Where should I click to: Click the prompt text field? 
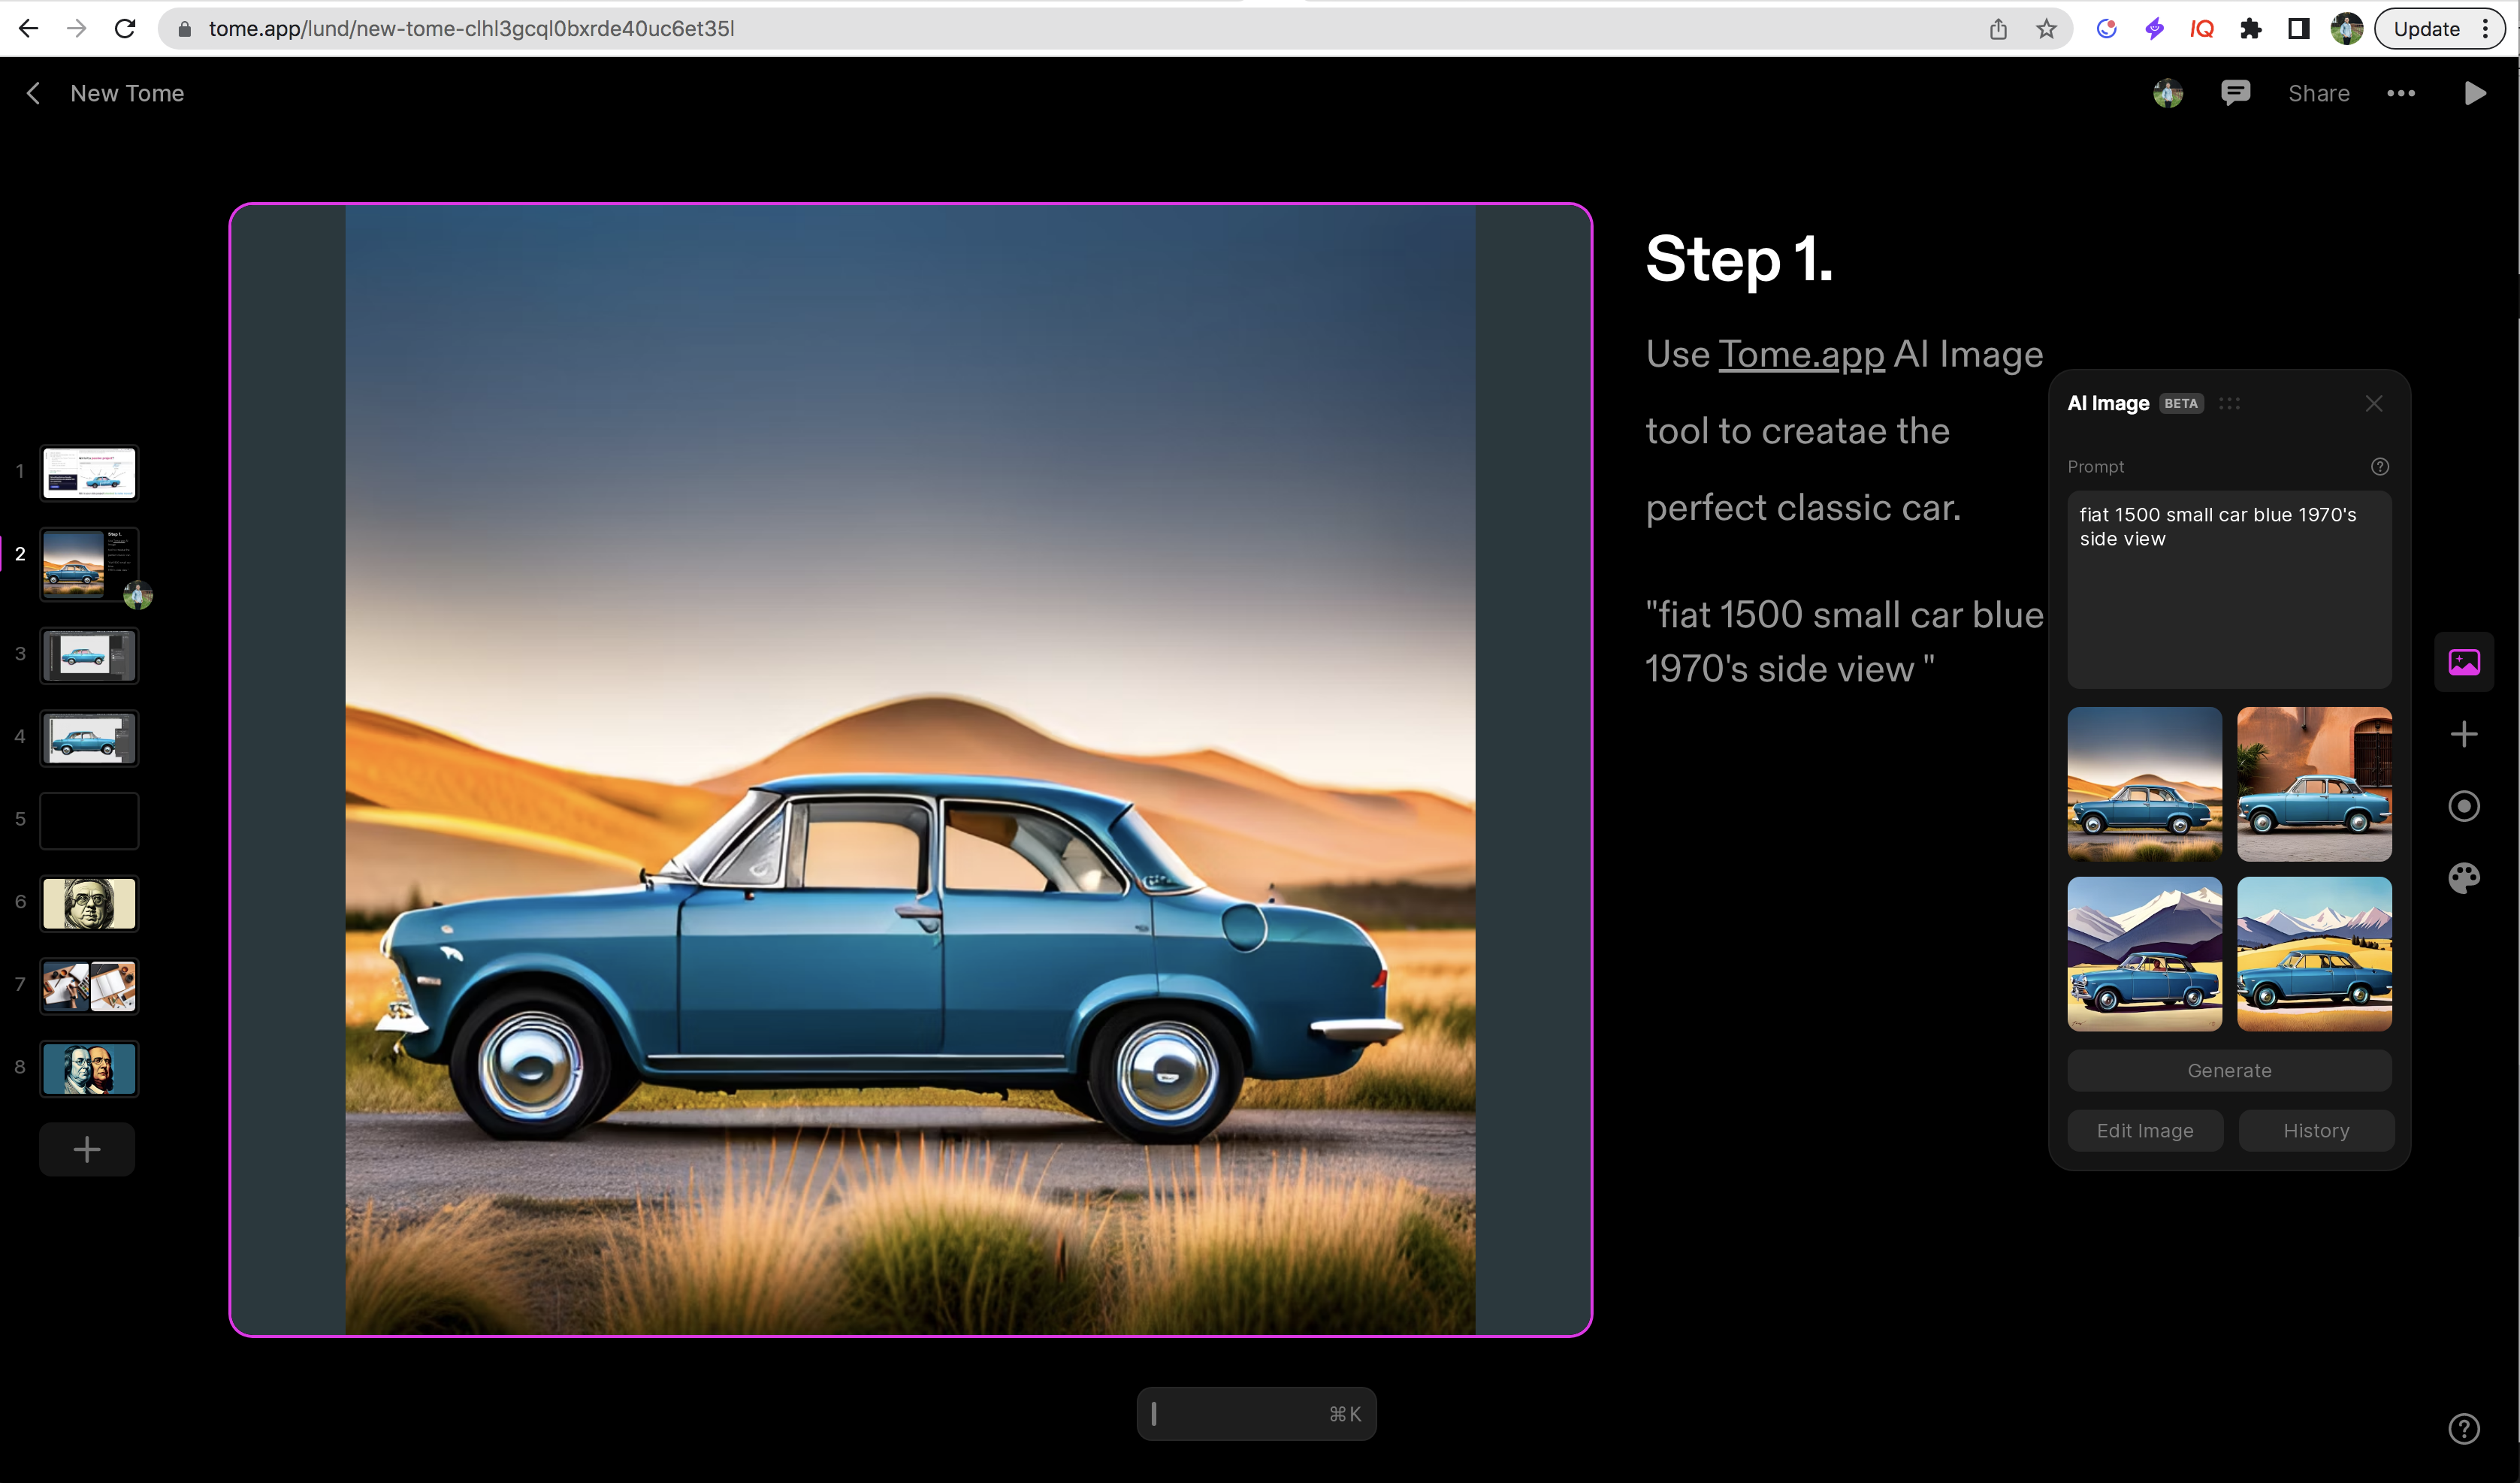(x=2229, y=590)
